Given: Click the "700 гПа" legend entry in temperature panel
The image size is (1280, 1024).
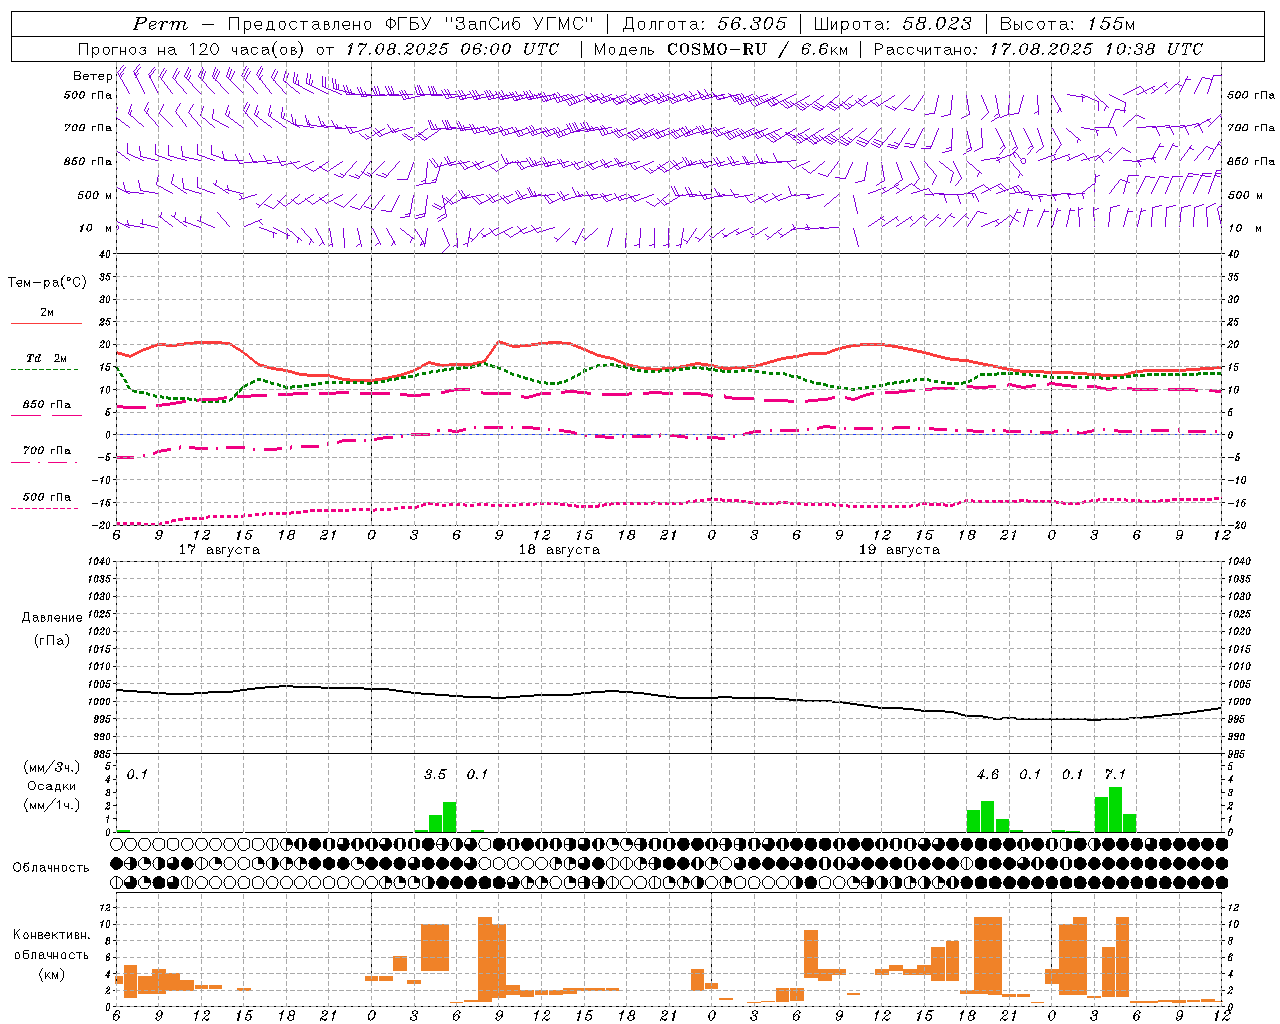Looking at the screenshot, I should point(46,450).
